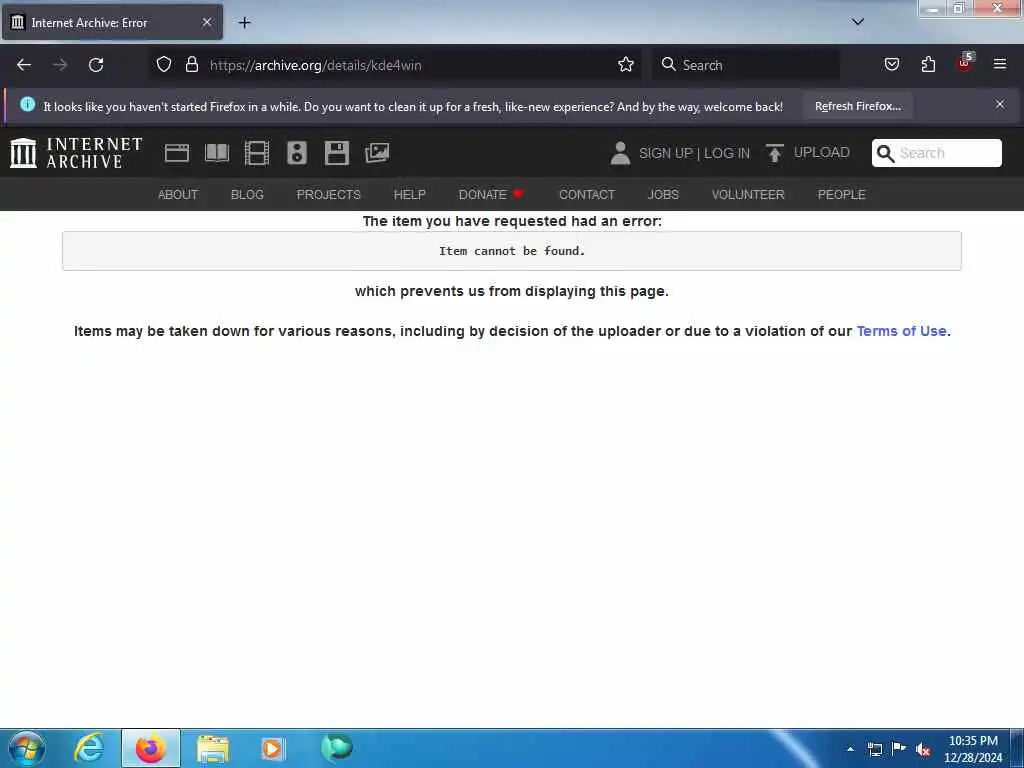Open Windows Explorer folder on taskbar
1024x768 pixels.
coord(213,749)
